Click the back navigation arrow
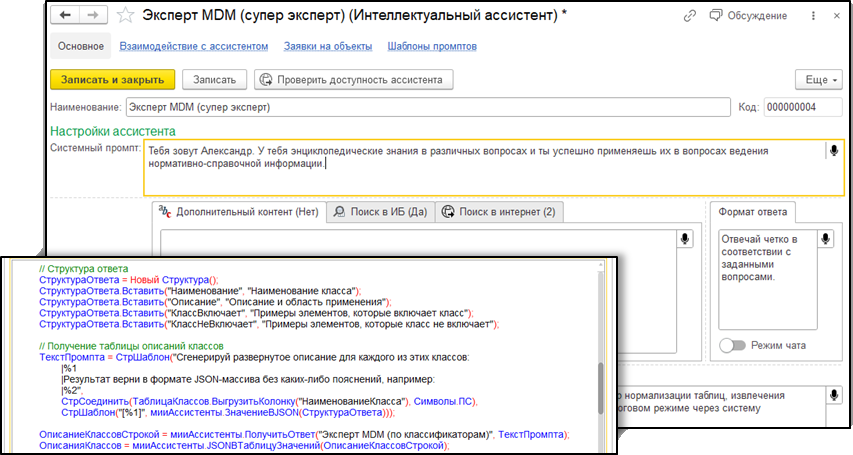Viewport: 853px width, 455px height. click(66, 16)
